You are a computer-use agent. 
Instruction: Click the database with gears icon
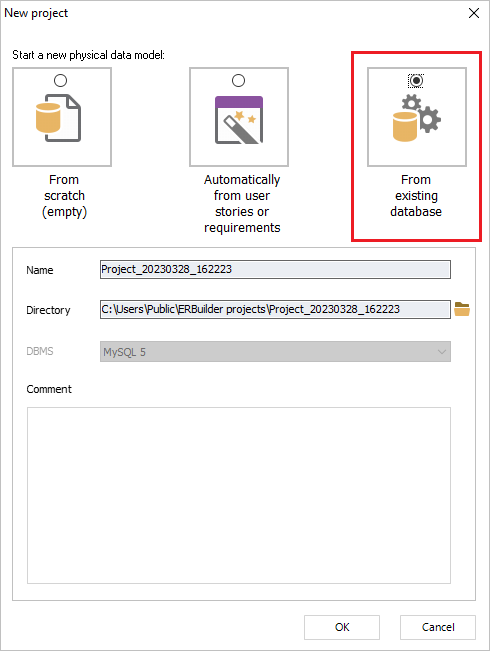click(x=416, y=118)
